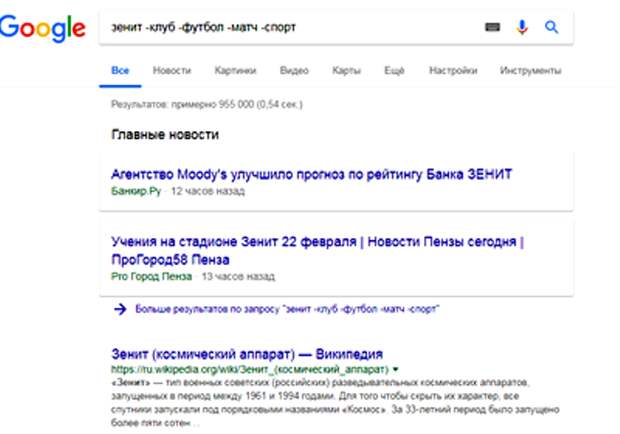620x434 pixels.
Task: Select the 'Все' tab
Action: coord(120,71)
